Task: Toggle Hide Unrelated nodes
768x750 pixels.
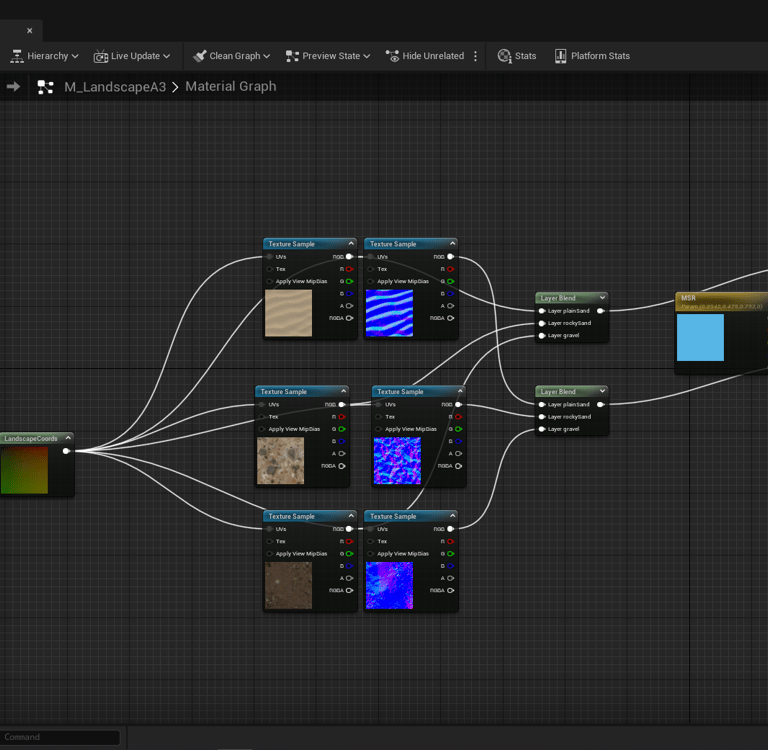Action: tap(424, 56)
